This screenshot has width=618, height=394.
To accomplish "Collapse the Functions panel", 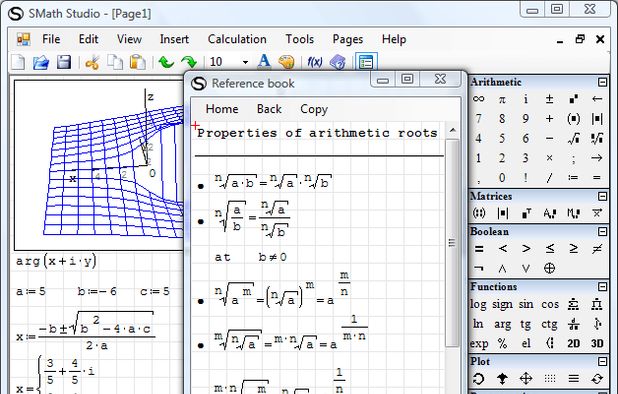I will (602, 286).
